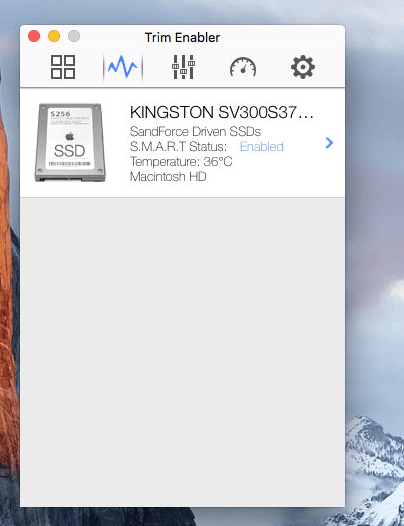Click the blue Enabled S.M.A.R.T status
Screen dimensions: 404x526
pos(262,147)
